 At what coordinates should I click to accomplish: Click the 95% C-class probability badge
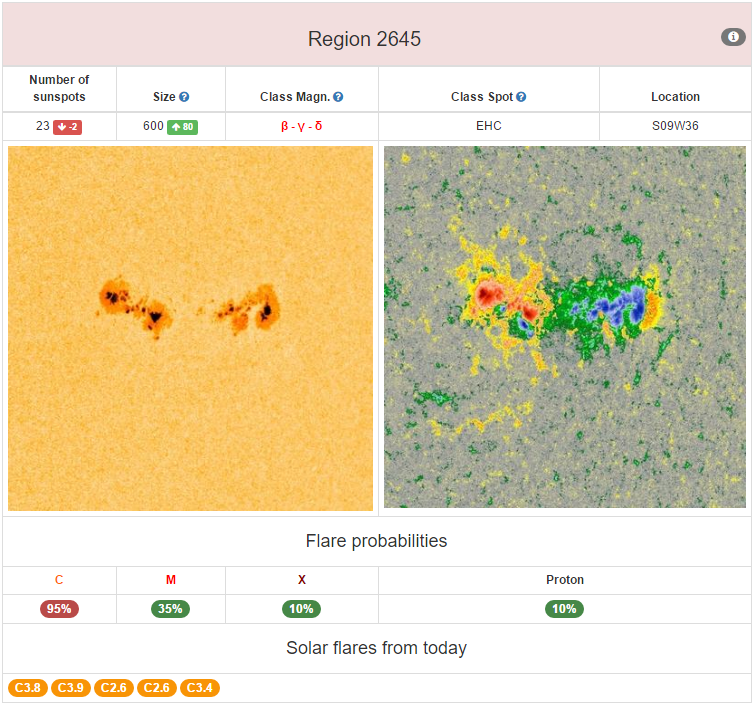coord(59,609)
